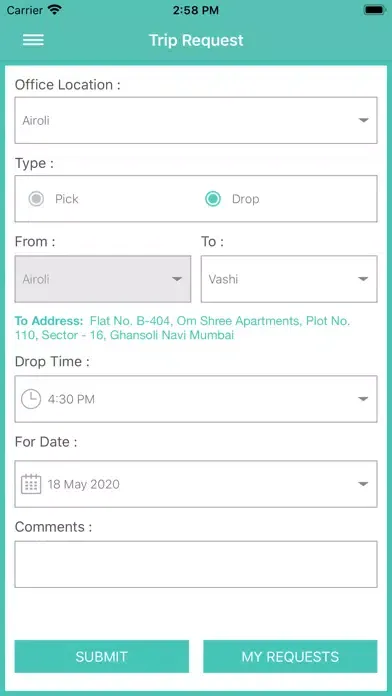
Task: Open the To dropdown showing Vashi
Action: (289, 279)
